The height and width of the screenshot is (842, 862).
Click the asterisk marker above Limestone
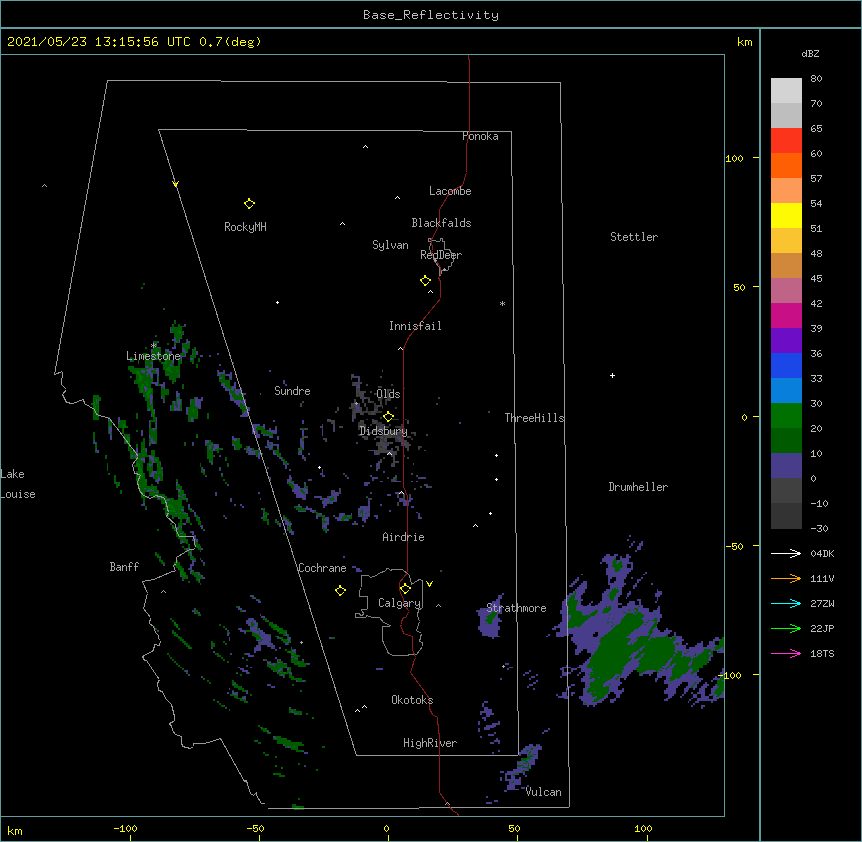pyautogui.click(x=153, y=346)
